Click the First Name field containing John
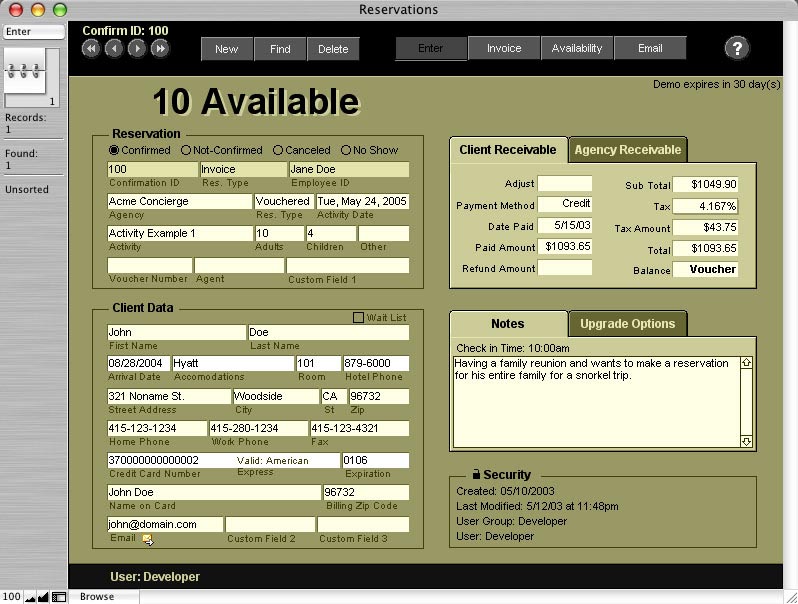Viewport: 798px width, 604px height. [176, 332]
